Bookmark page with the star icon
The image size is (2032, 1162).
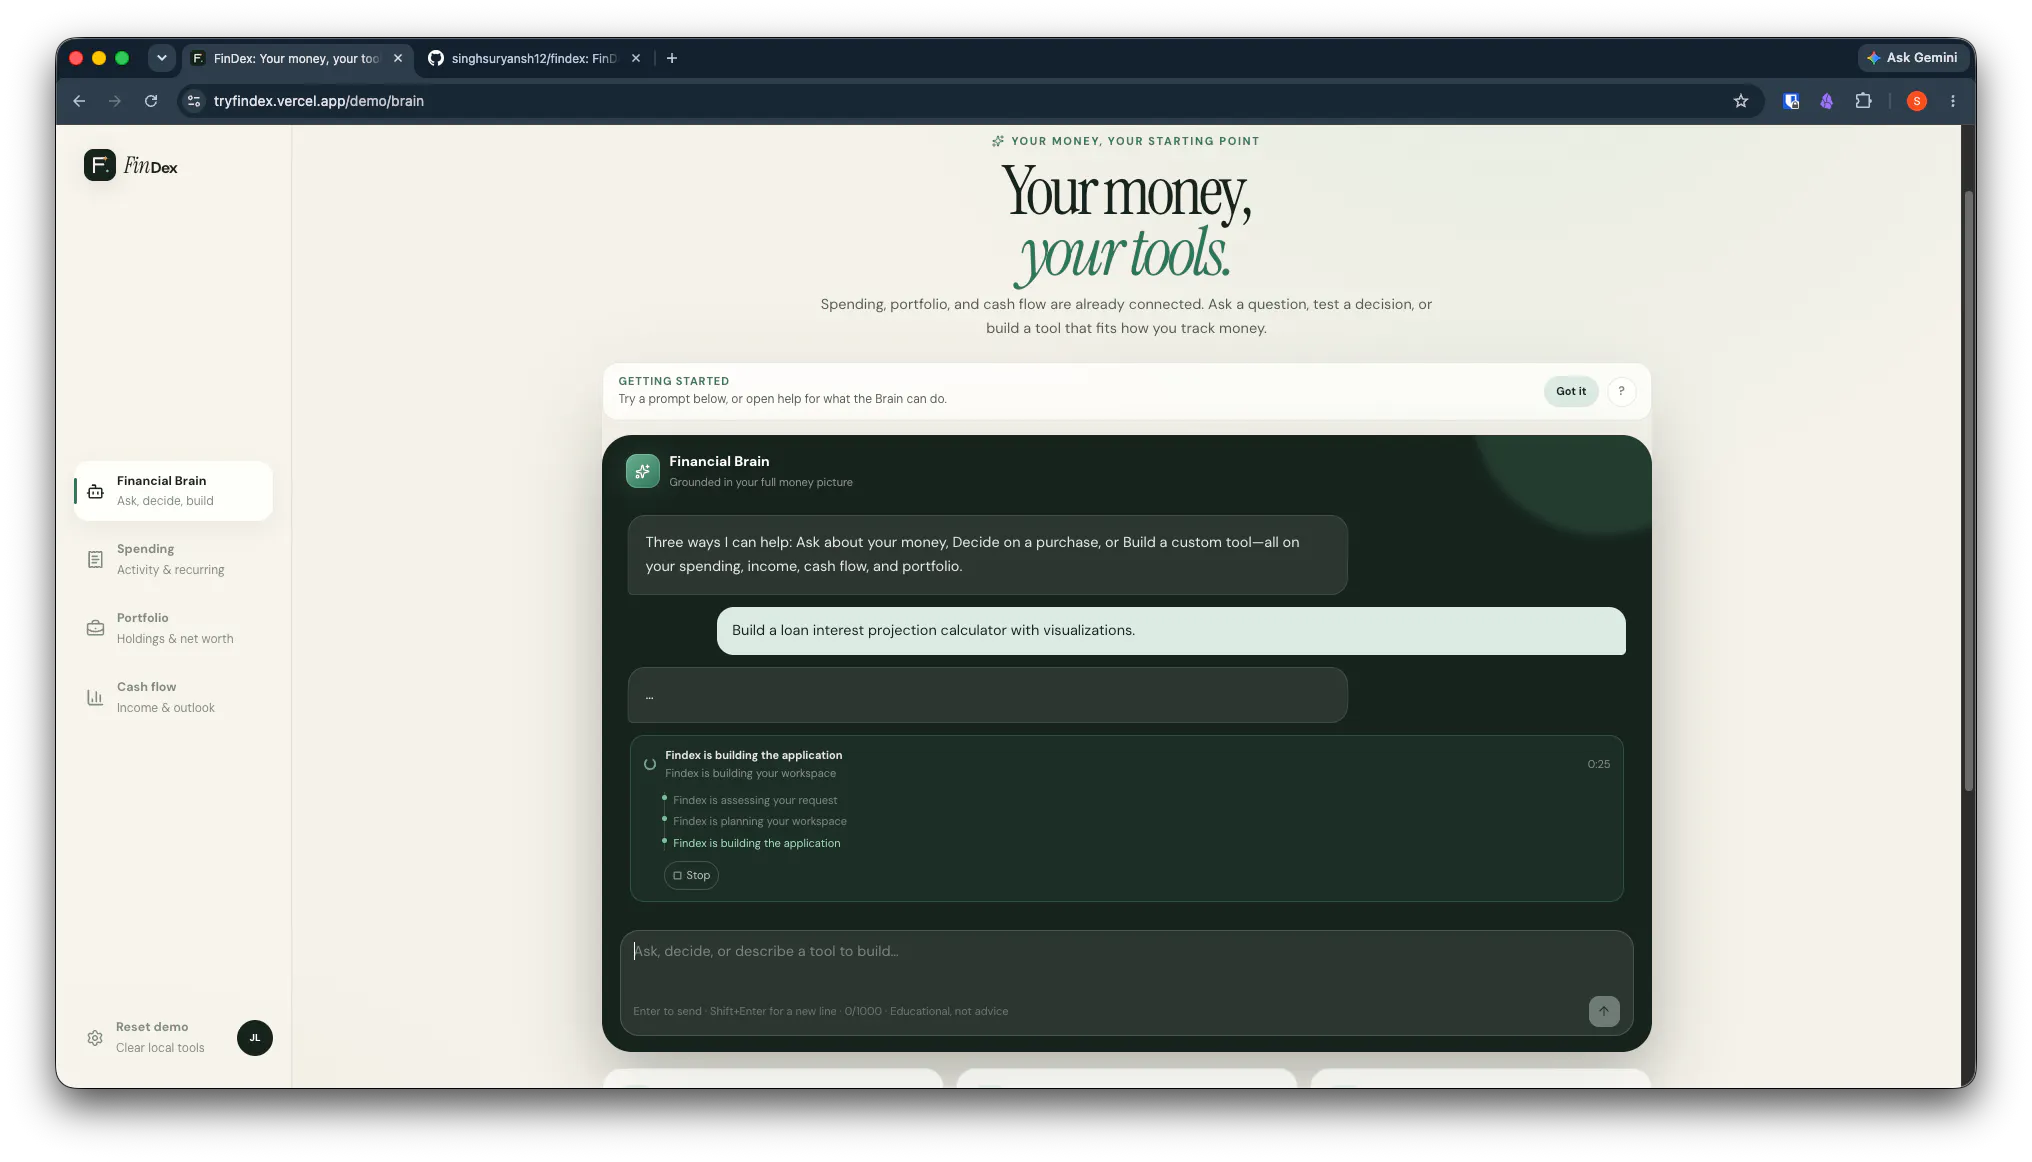point(1741,101)
